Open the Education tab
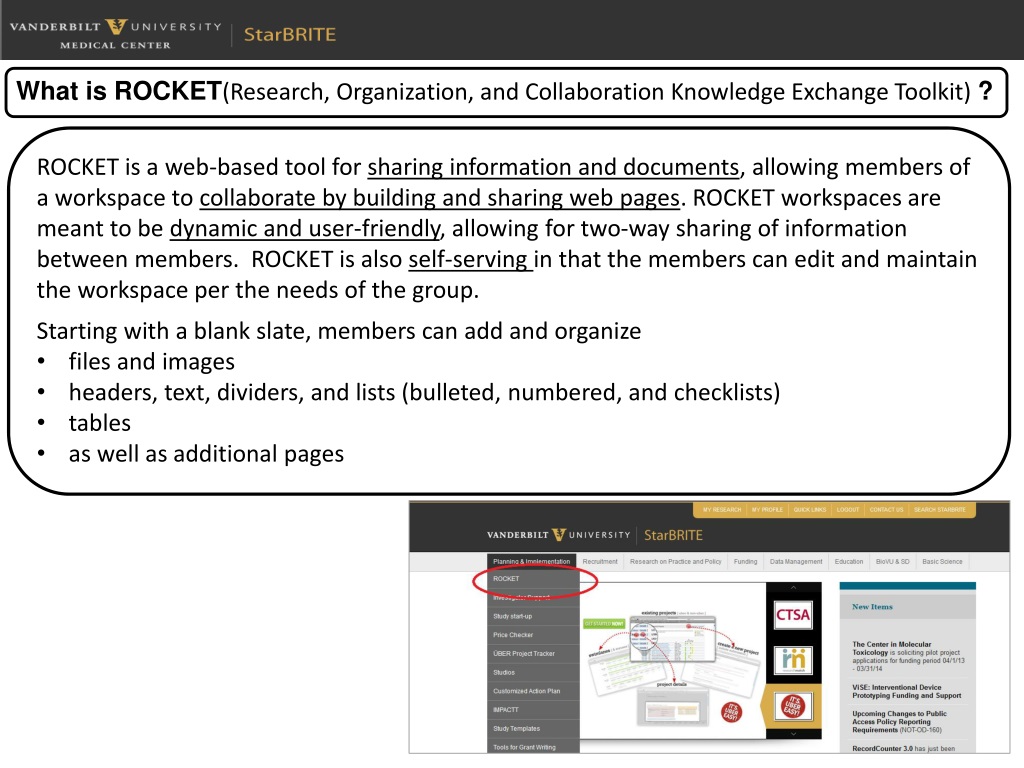Screen dimensions: 1024x768 (848, 562)
